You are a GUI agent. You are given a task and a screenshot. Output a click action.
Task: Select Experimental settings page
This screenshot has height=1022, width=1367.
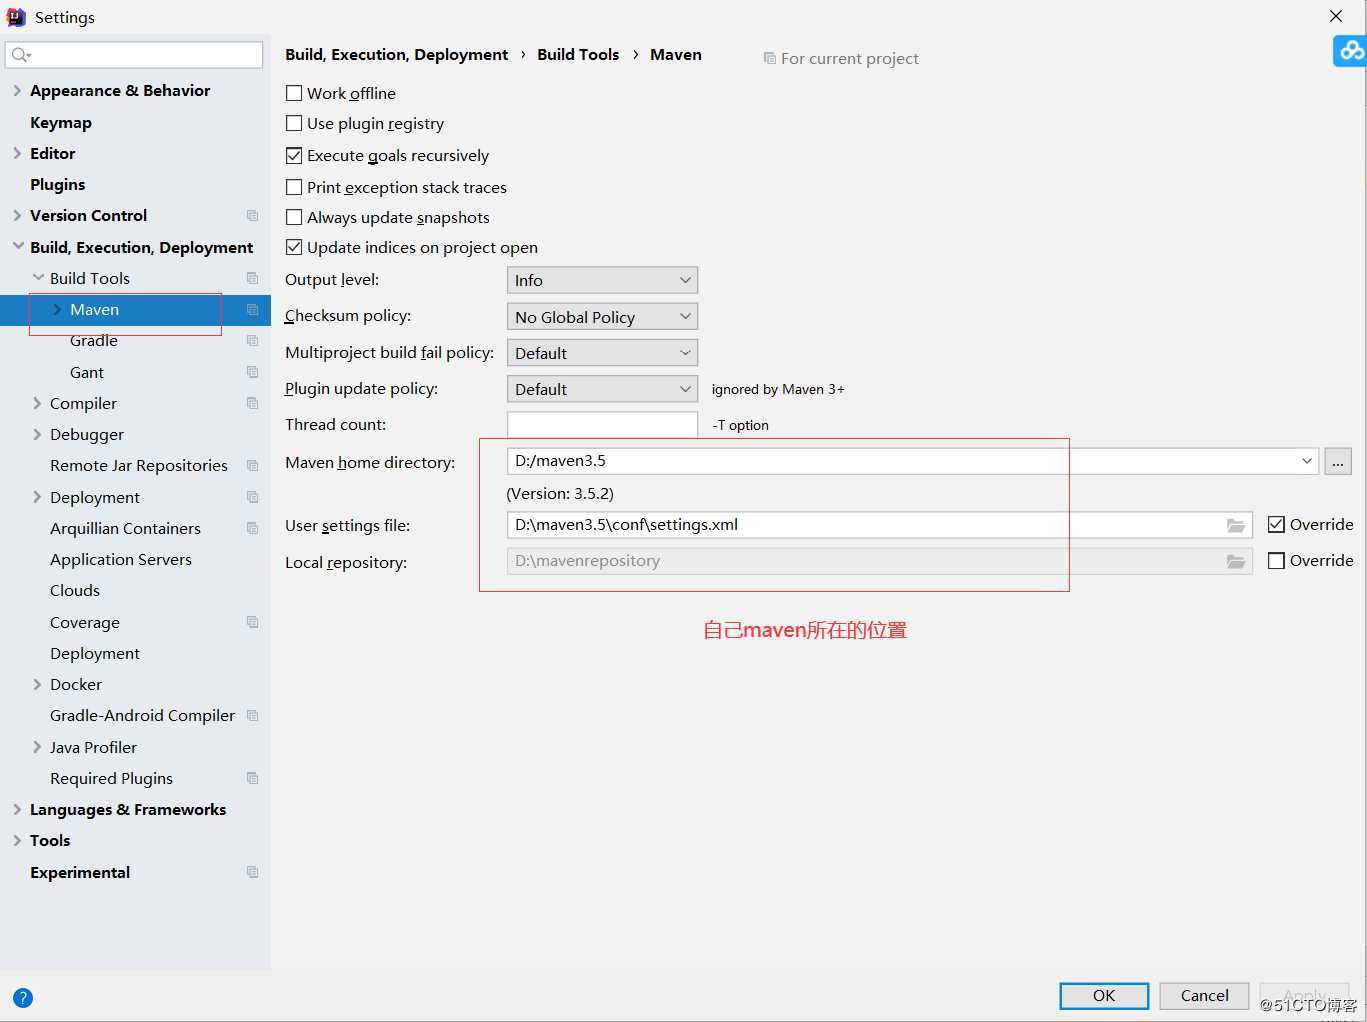[x=80, y=872]
